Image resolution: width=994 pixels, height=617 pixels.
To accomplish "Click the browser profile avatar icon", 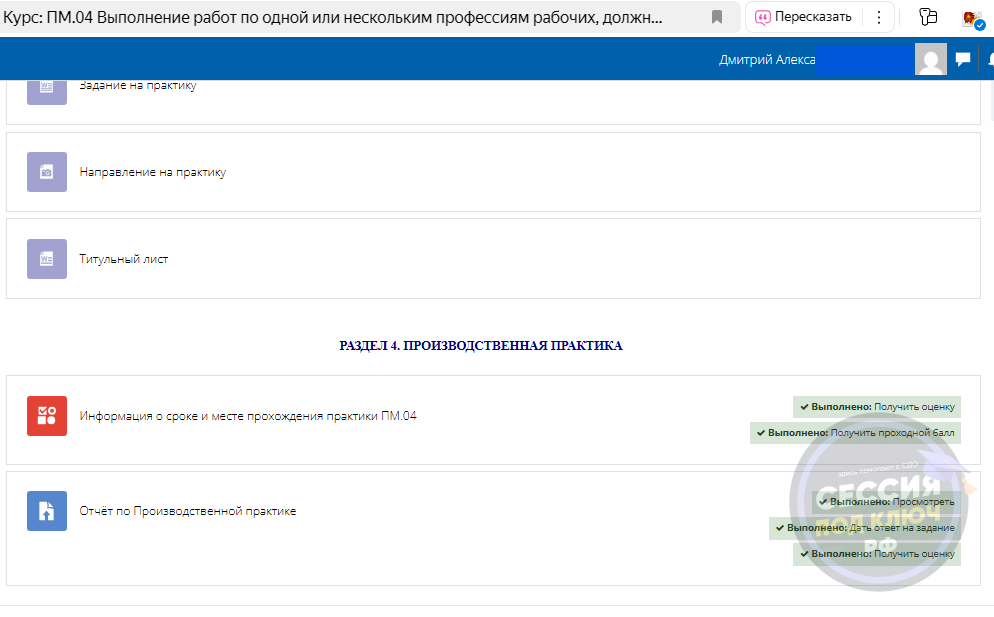I will [x=972, y=18].
